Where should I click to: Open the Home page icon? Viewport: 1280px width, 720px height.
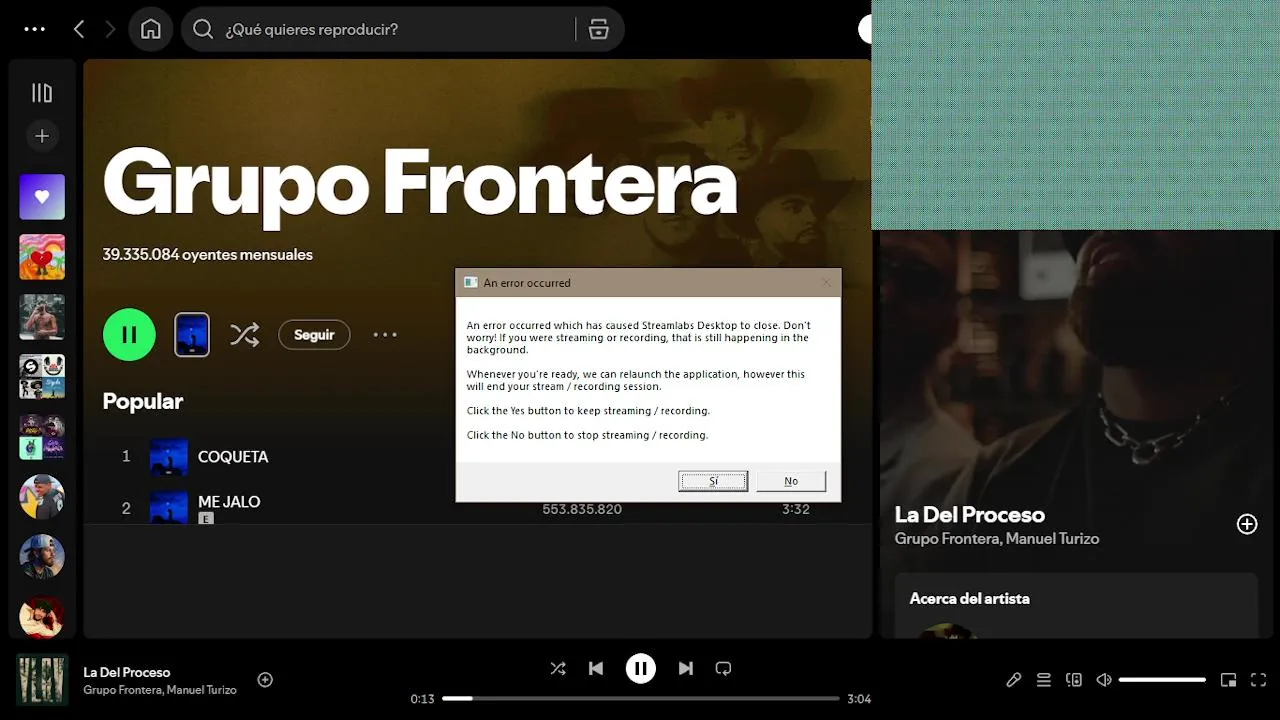click(151, 29)
